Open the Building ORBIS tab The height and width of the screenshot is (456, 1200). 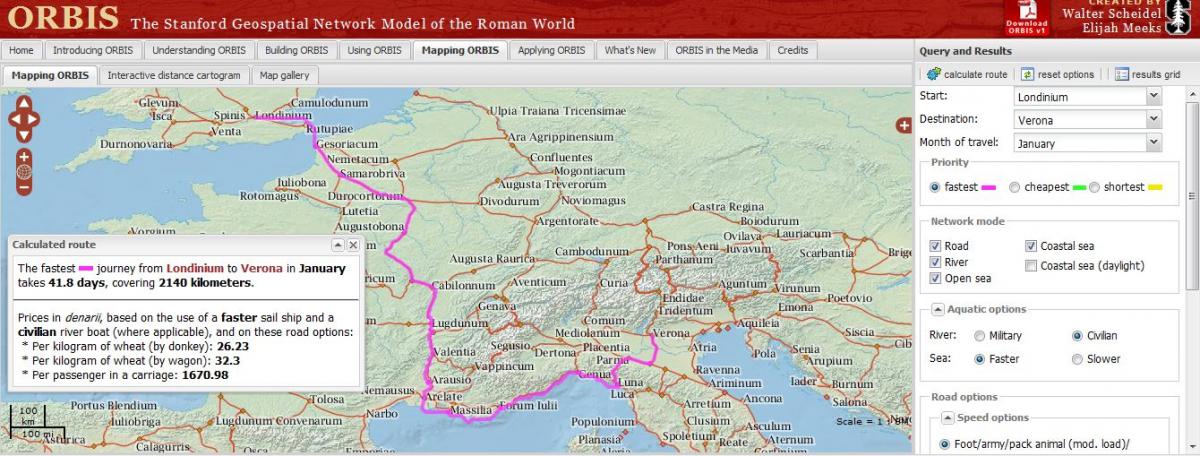296,50
